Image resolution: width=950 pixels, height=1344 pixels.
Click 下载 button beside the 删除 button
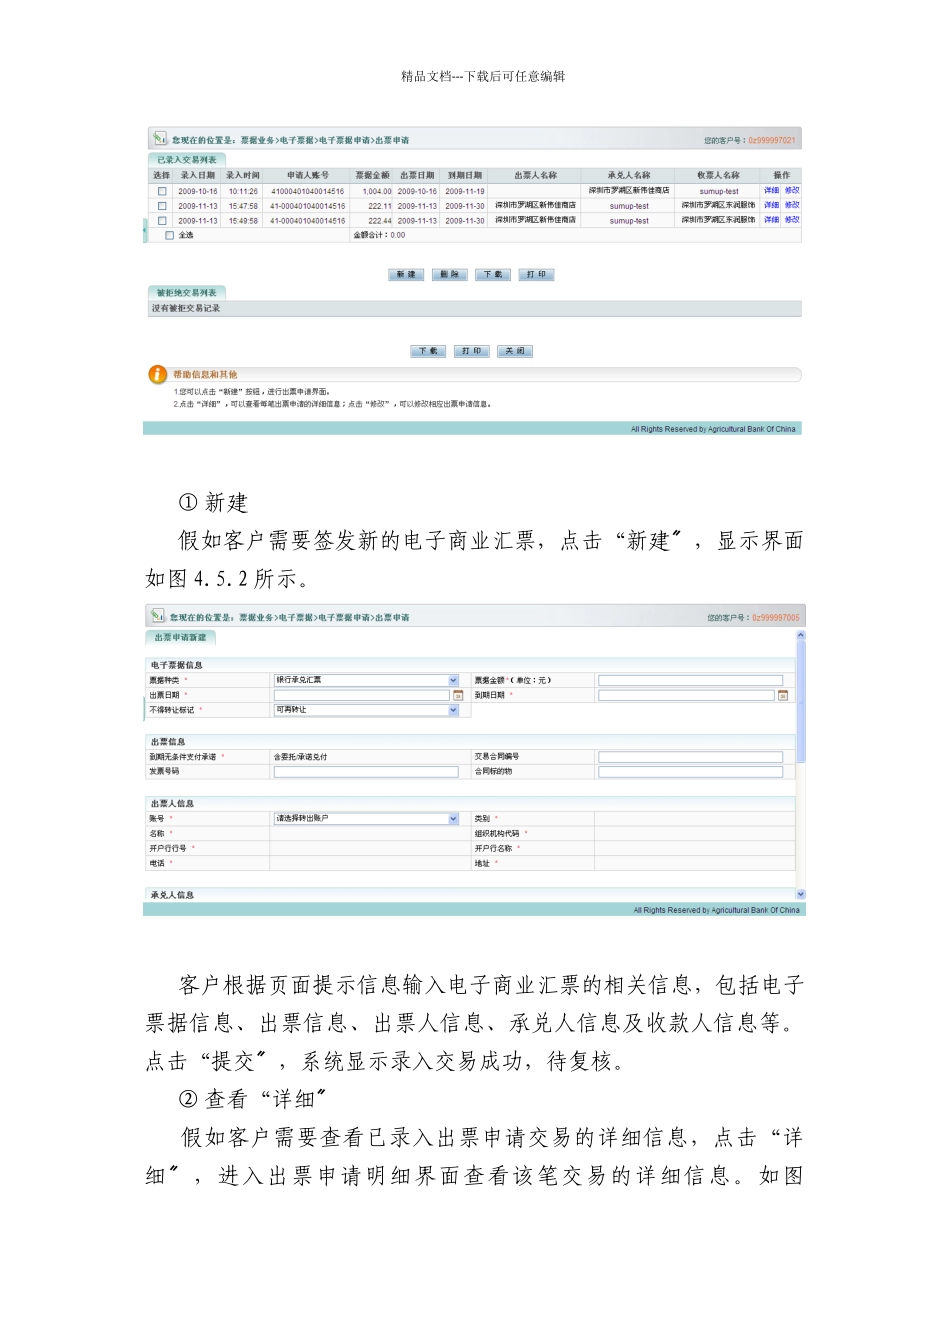(x=493, y=274)
